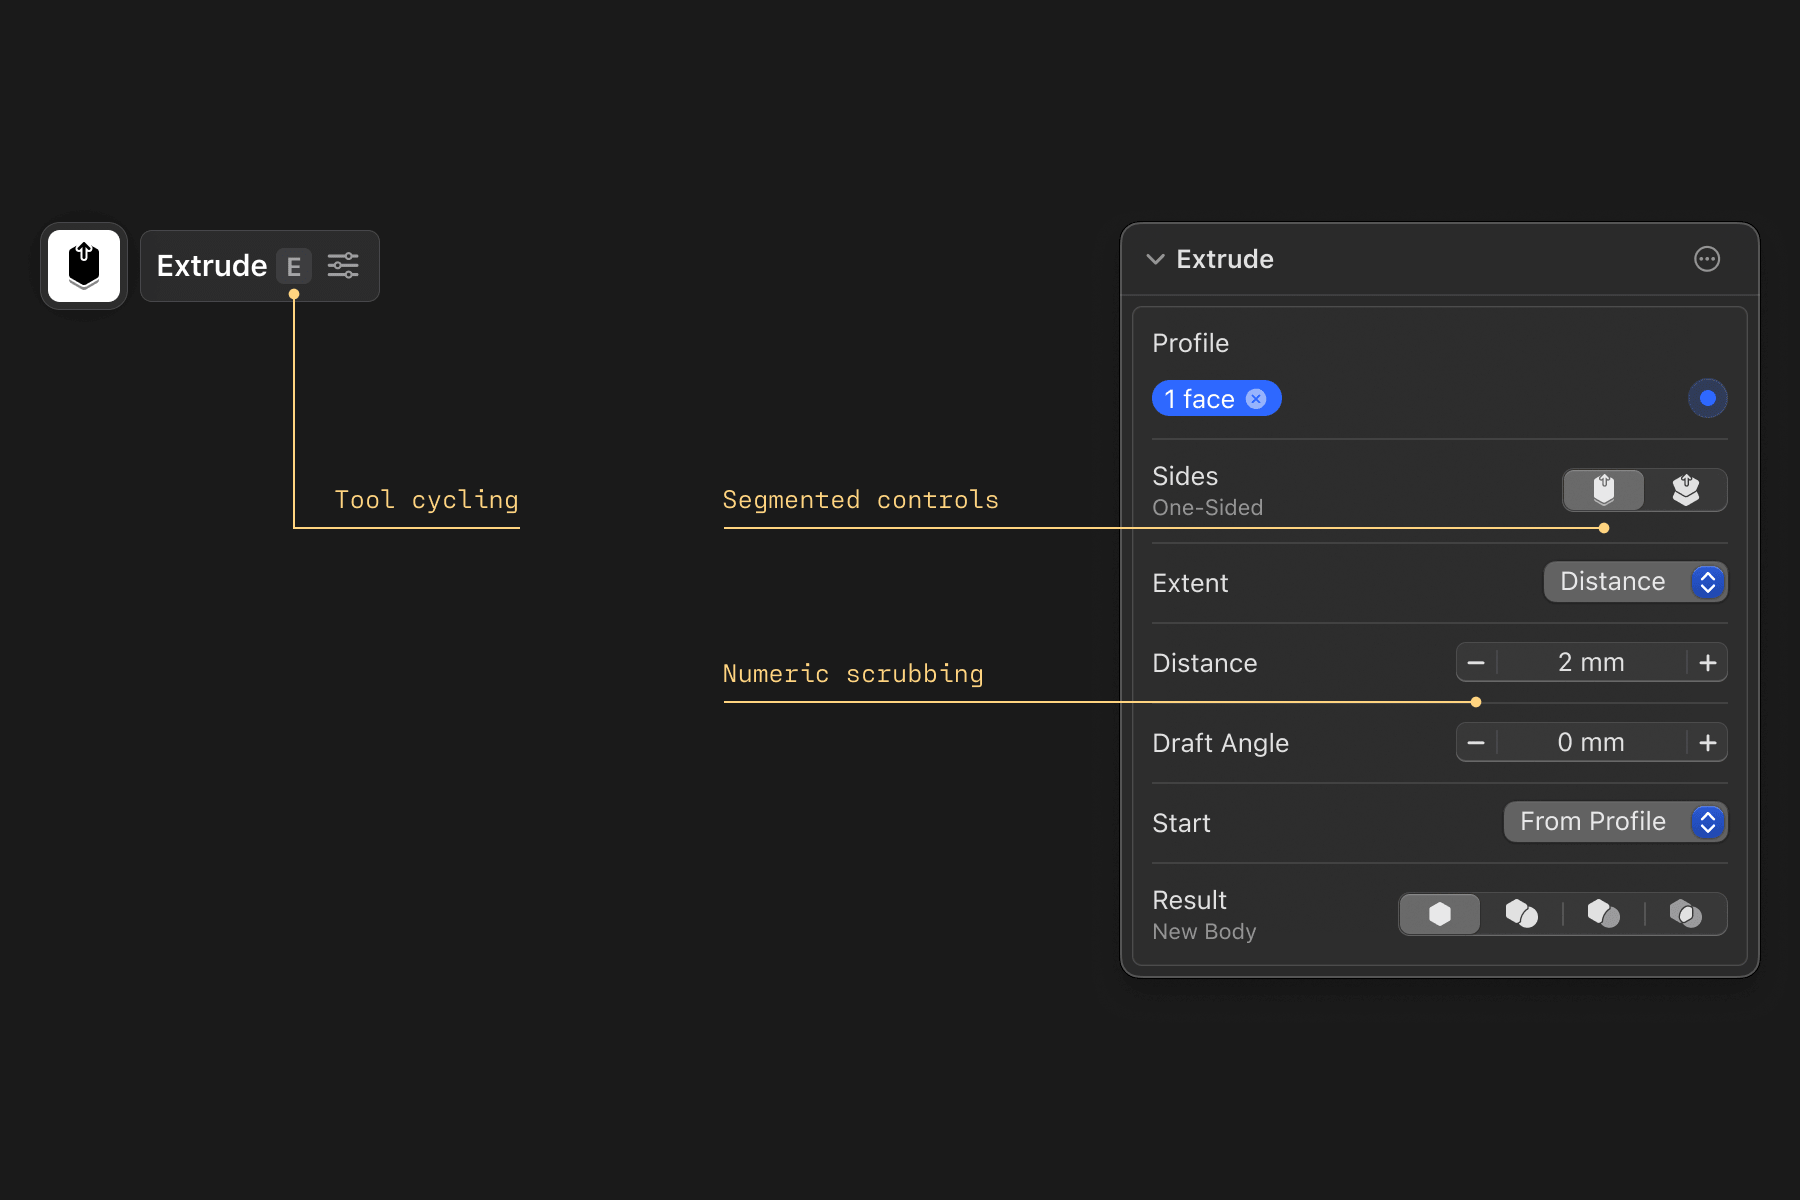This screenshot has width=1800, height=1200.
Task: Click the 0 mm Draft Angle field
Action: click(1591, 742)
